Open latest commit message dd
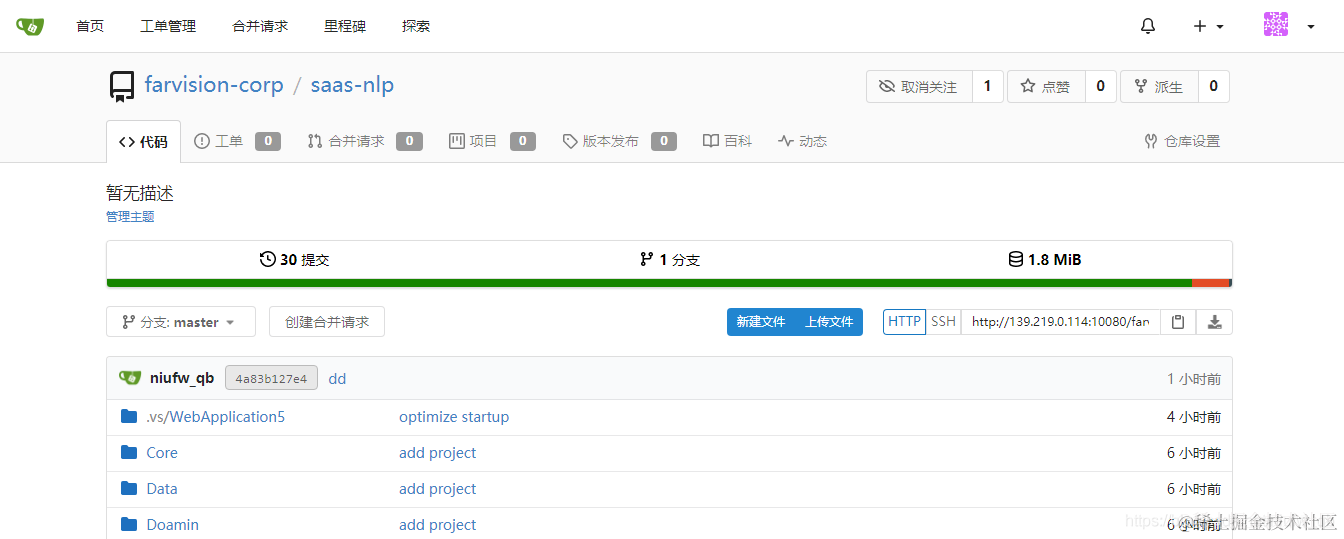 (337, 378)
